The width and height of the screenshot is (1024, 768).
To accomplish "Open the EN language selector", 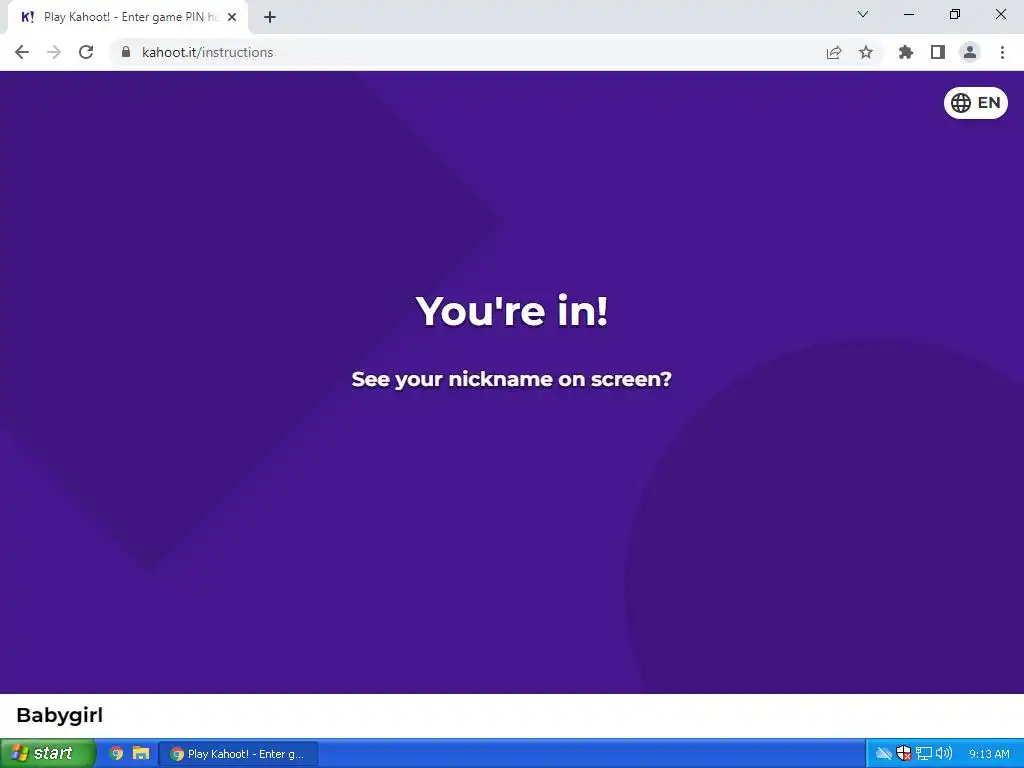I will point(976,103).
